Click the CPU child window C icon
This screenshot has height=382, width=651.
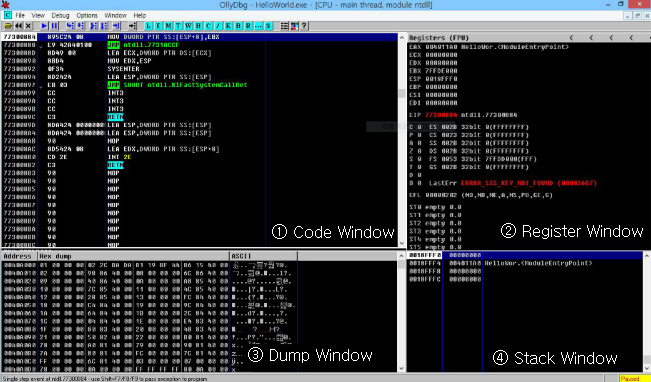(8, 15)
